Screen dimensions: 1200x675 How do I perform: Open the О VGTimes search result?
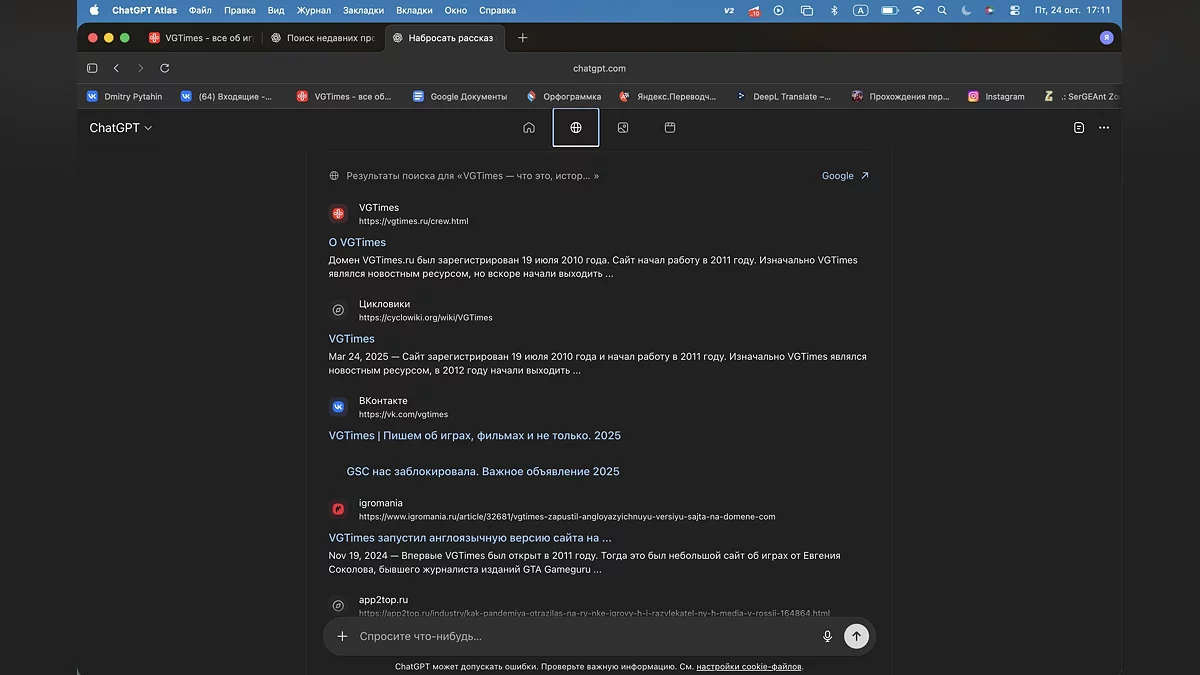pyautogui.click(x=357, y=242)
